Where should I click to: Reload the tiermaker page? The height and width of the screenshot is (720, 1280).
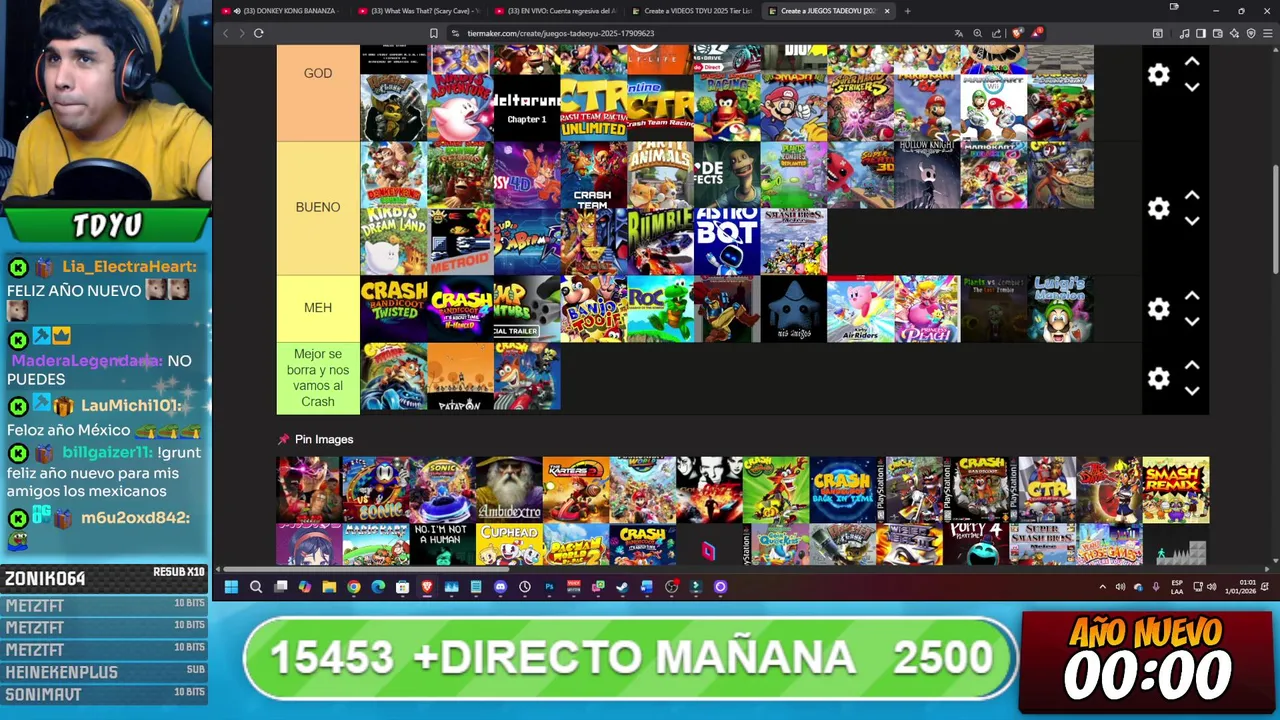click(x=258, y=33)
